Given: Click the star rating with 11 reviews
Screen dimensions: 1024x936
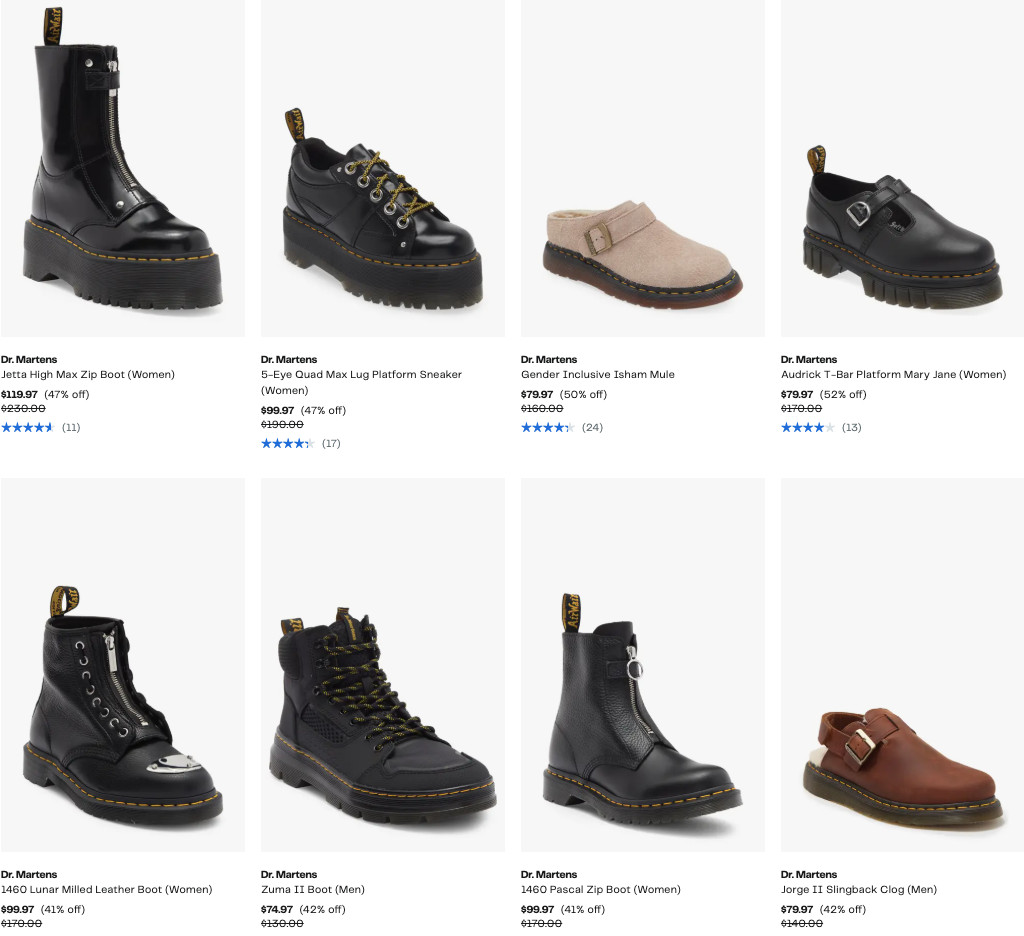Looking at the screenshot, I should click(x=27, y=428).
